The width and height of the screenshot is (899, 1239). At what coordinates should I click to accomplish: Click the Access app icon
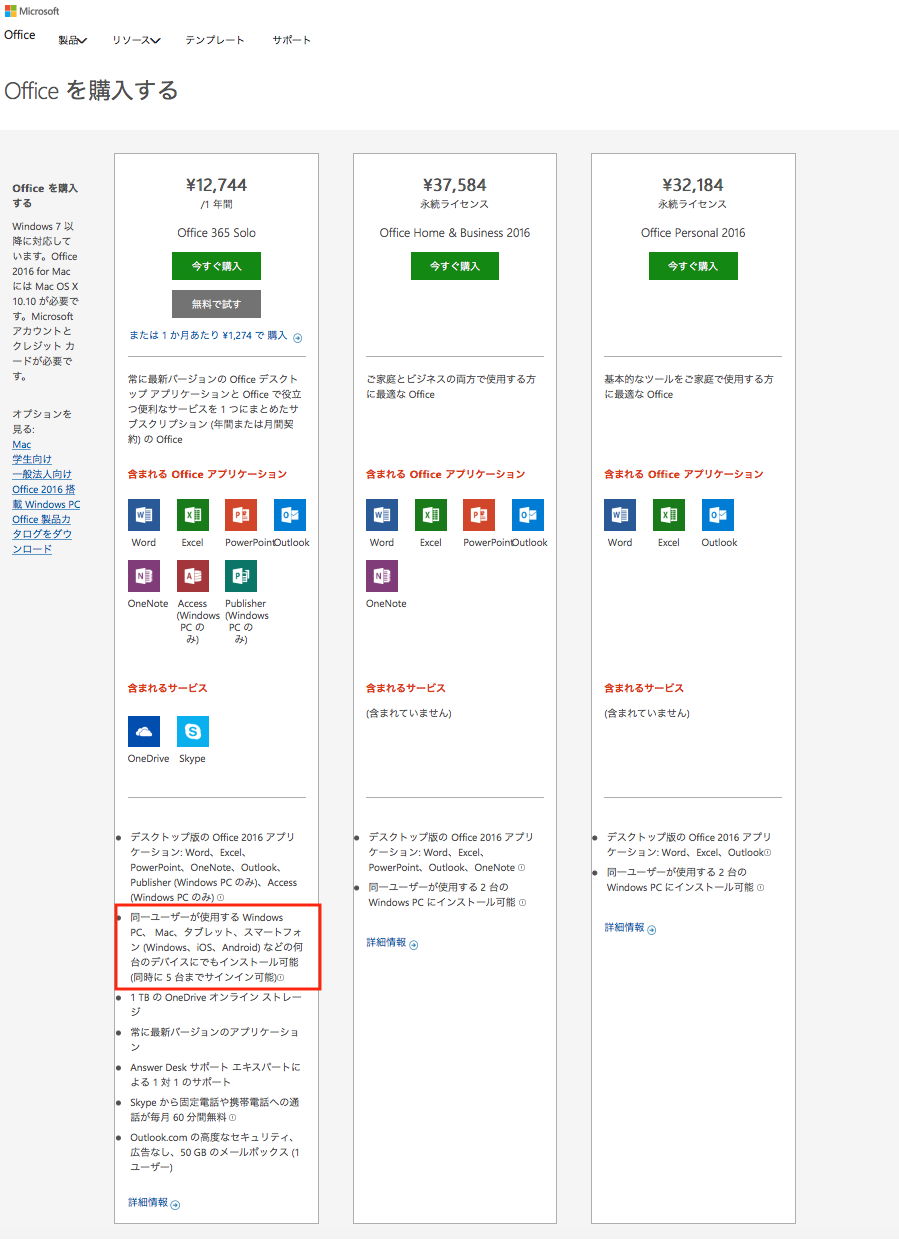(x=193, y=576)
